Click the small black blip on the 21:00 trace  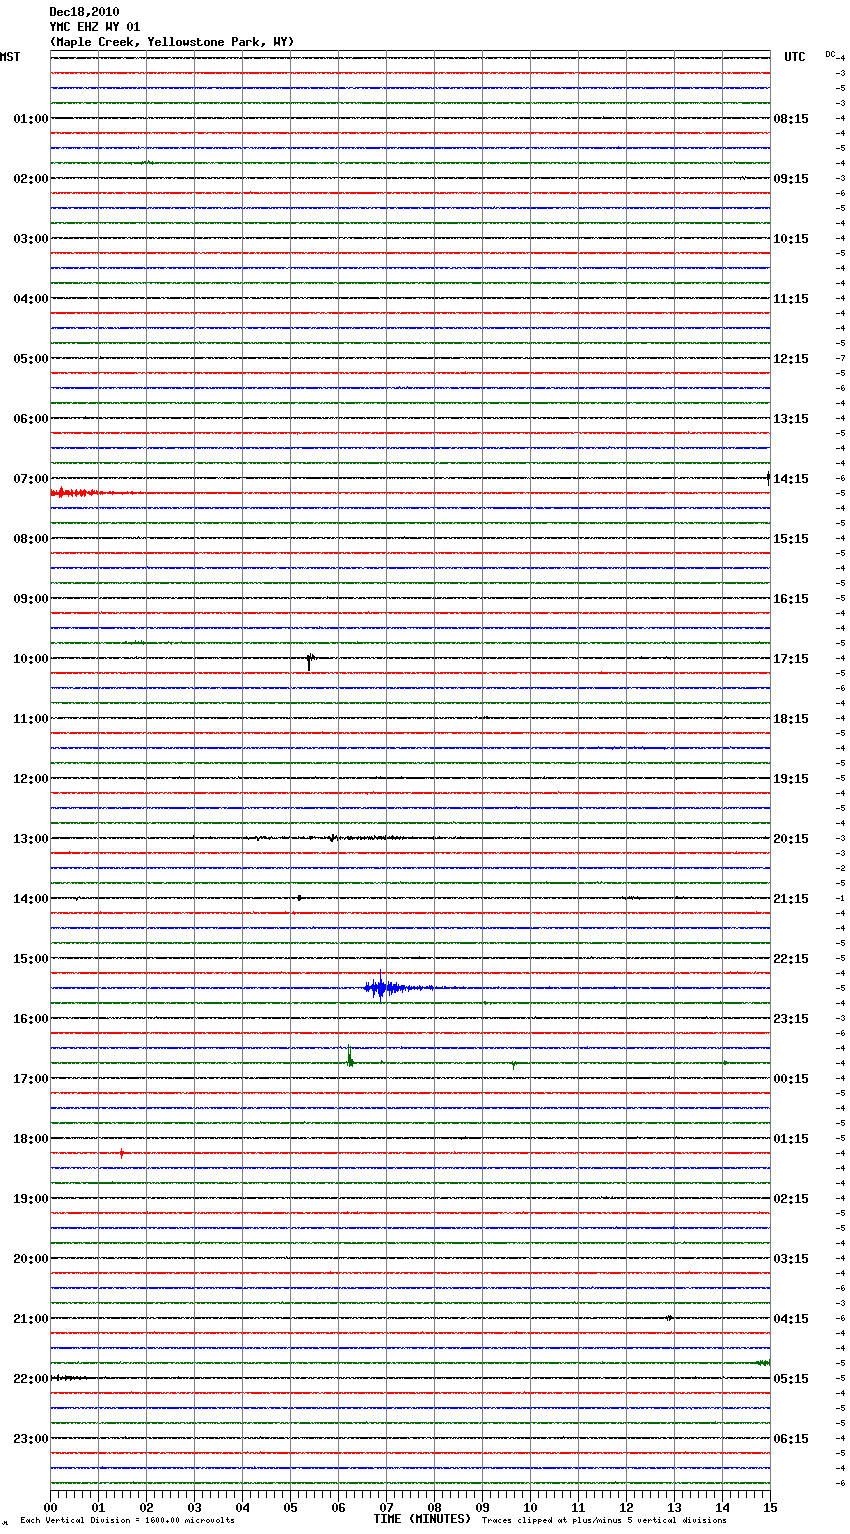coord(669,1318)
